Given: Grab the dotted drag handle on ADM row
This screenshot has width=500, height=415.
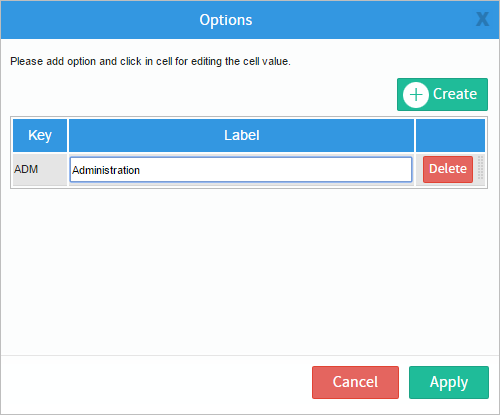Looking at the screenshot, I should [x=480, y=168].
